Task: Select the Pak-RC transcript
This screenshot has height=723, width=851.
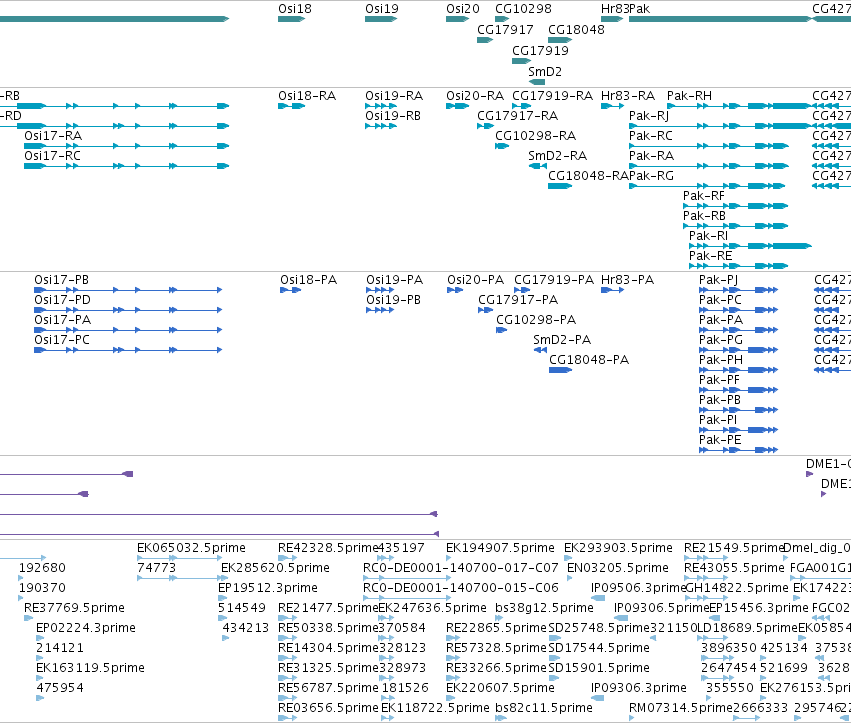Action: (709, 146)
